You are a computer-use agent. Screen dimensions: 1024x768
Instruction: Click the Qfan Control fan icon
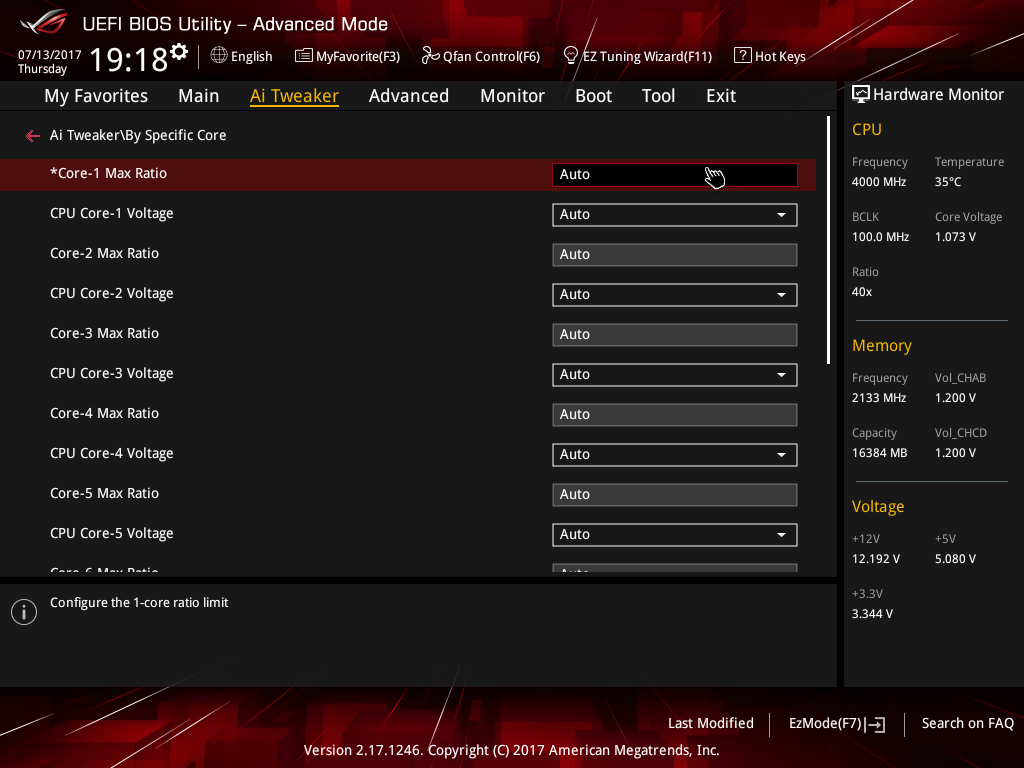click(x=430, y=56)
